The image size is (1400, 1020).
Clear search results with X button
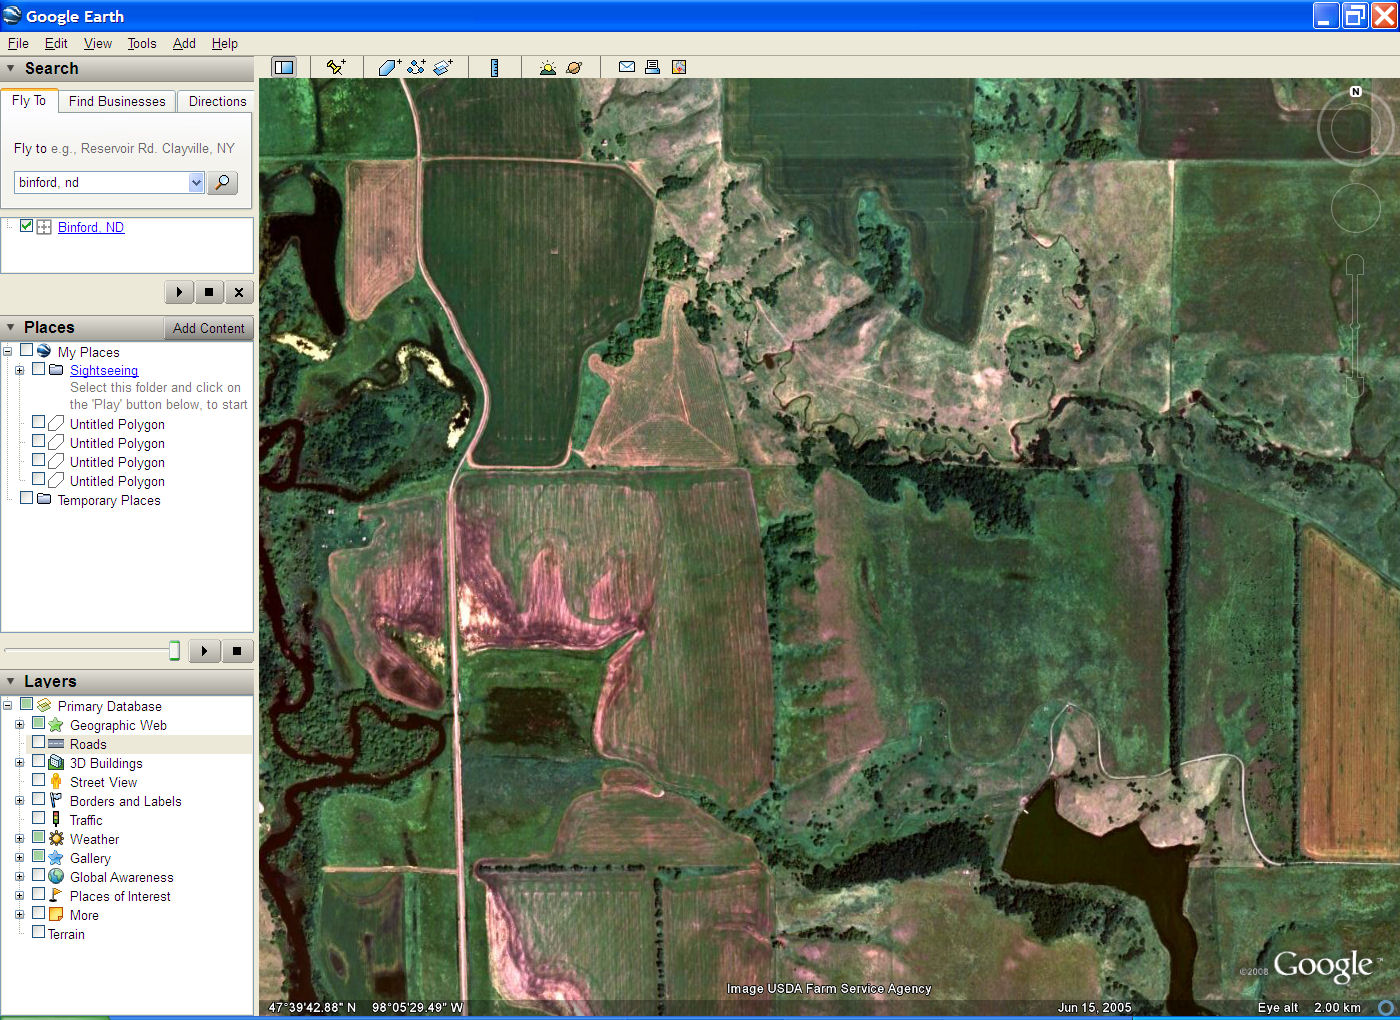click(238, 292)
